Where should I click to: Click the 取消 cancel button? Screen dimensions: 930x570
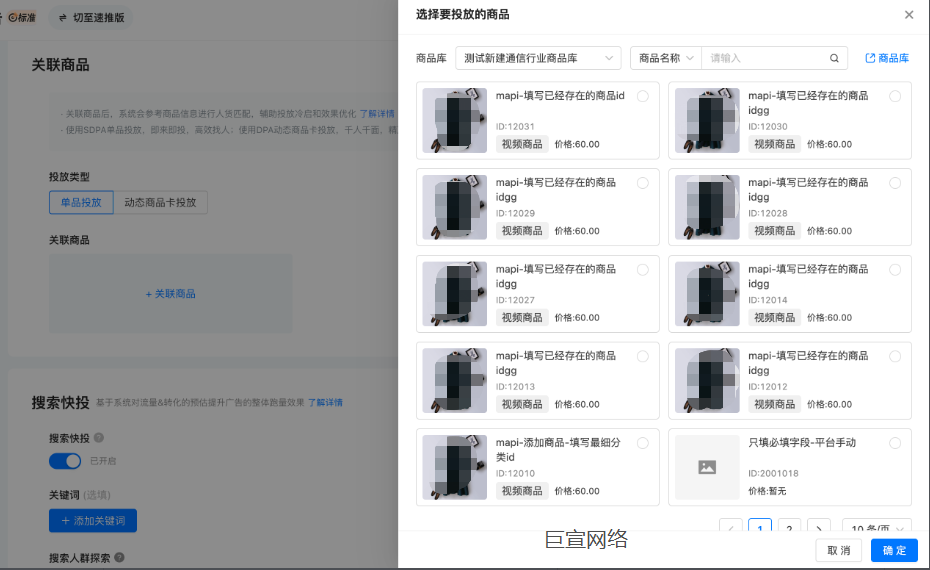click(839, 550)
